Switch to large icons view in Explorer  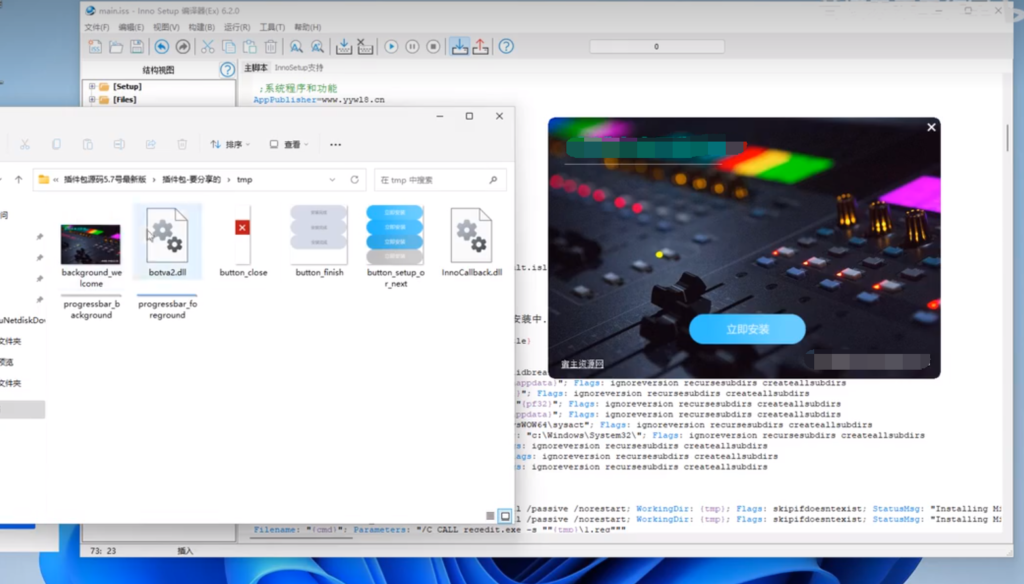505,516
